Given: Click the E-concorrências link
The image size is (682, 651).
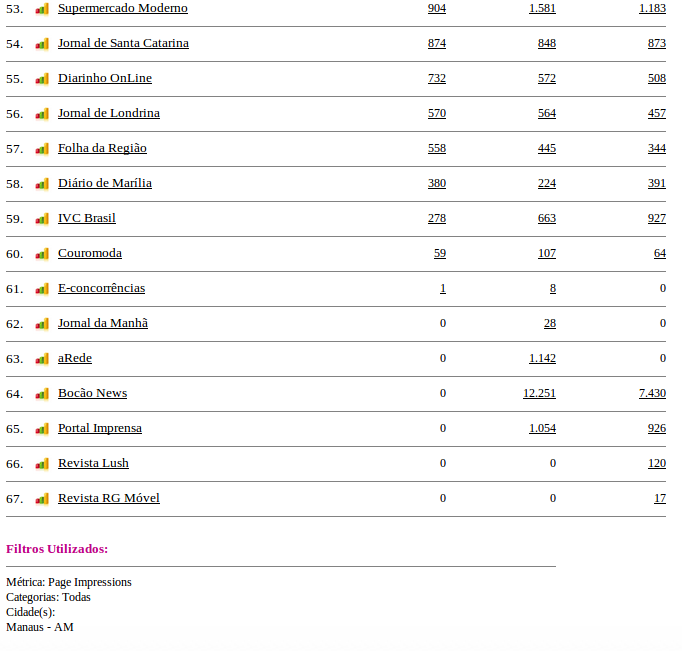Looking at the screenshot, I should click(x=101, y=288).
